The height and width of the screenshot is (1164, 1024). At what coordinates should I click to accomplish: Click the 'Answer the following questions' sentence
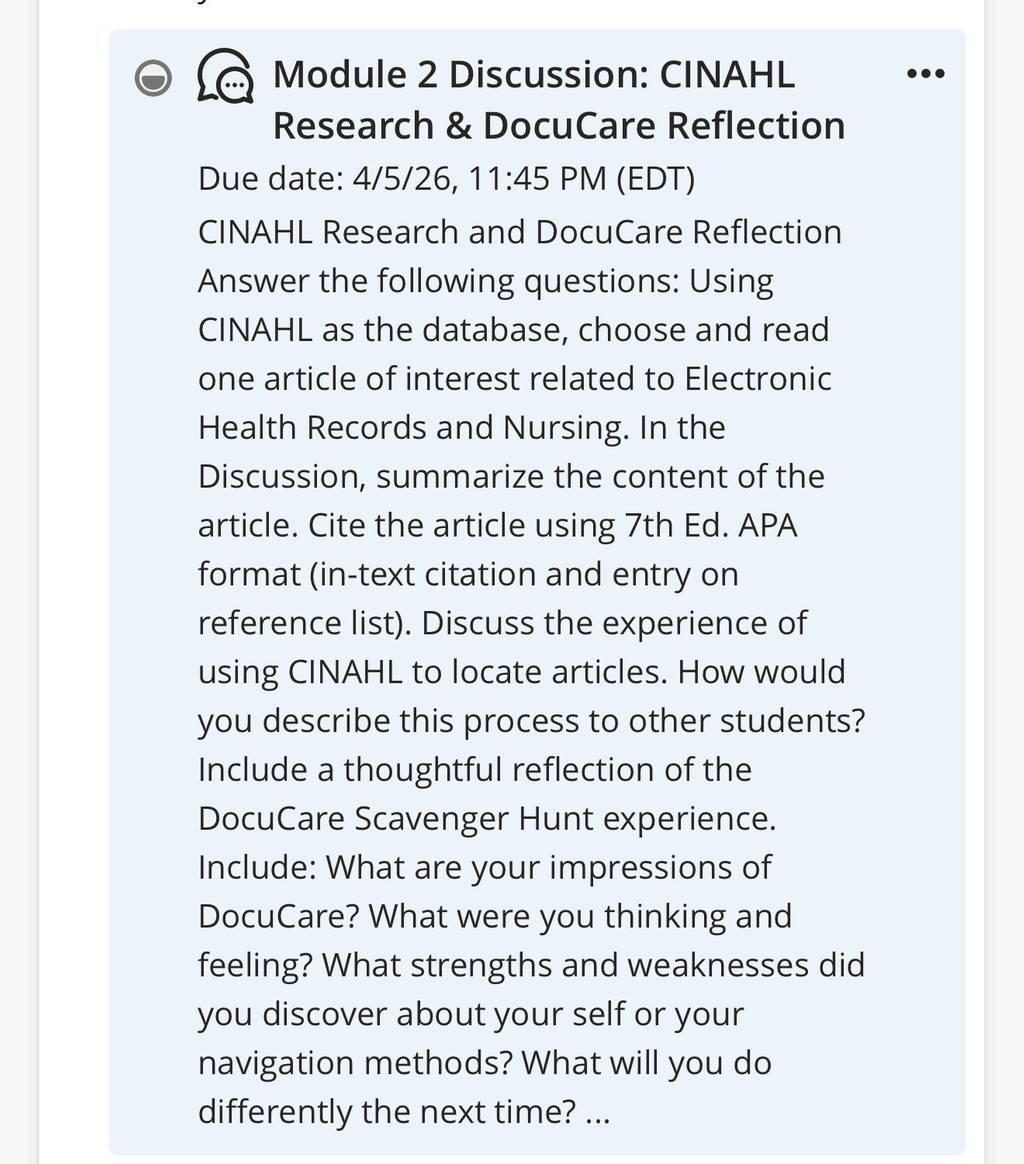438,281
